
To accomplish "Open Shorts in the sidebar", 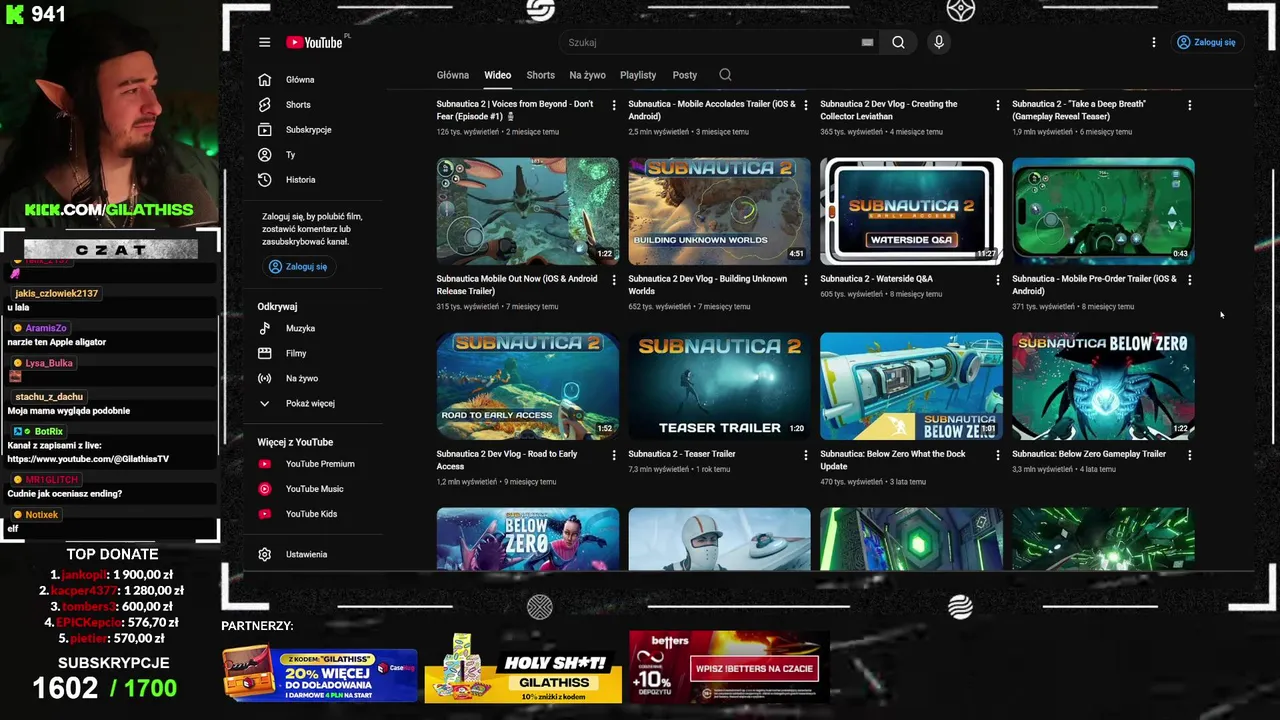I will [298, 105].
